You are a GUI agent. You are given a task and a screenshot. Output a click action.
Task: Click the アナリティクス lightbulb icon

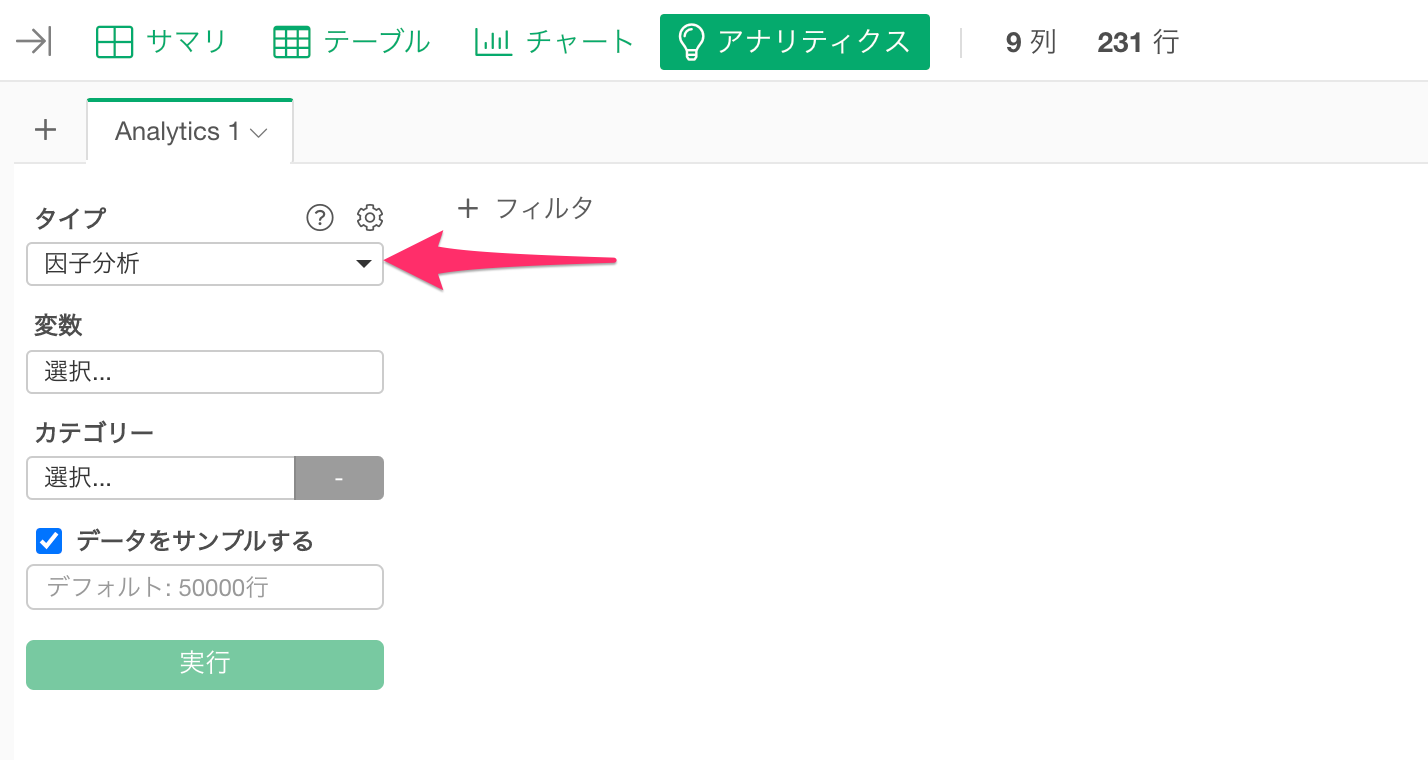(691, 42)
